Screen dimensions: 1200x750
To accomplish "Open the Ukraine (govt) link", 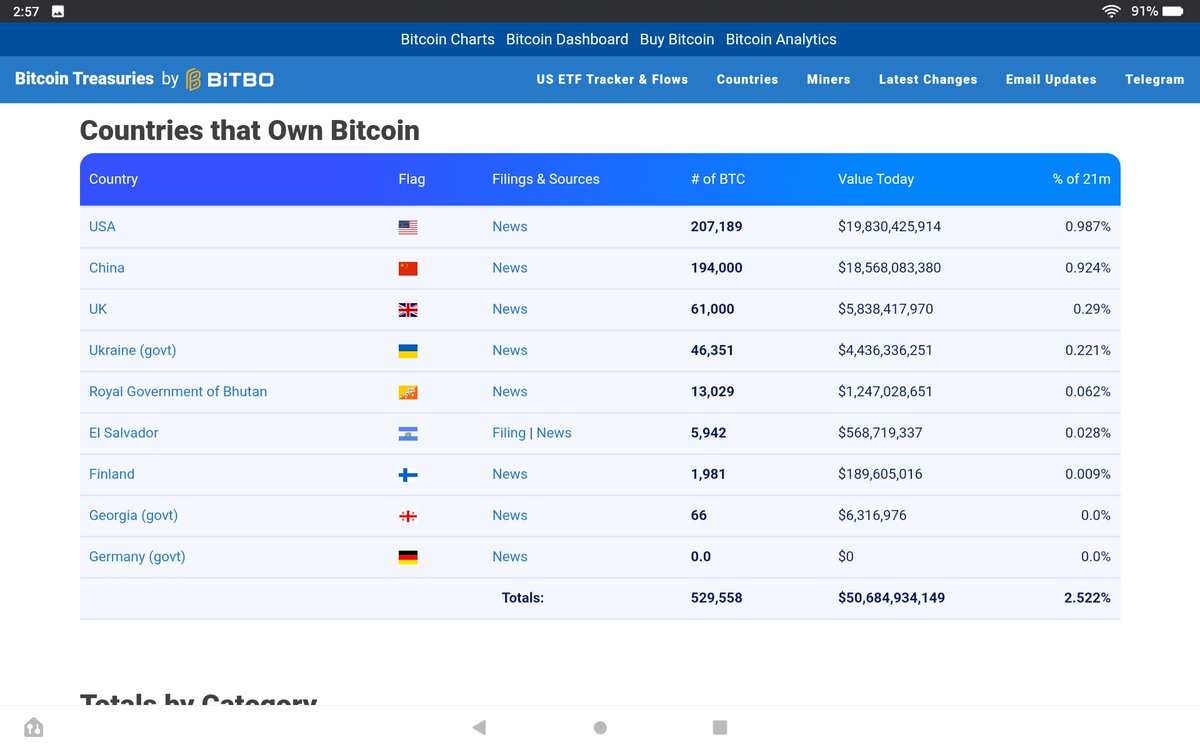I will click(132, 351).
